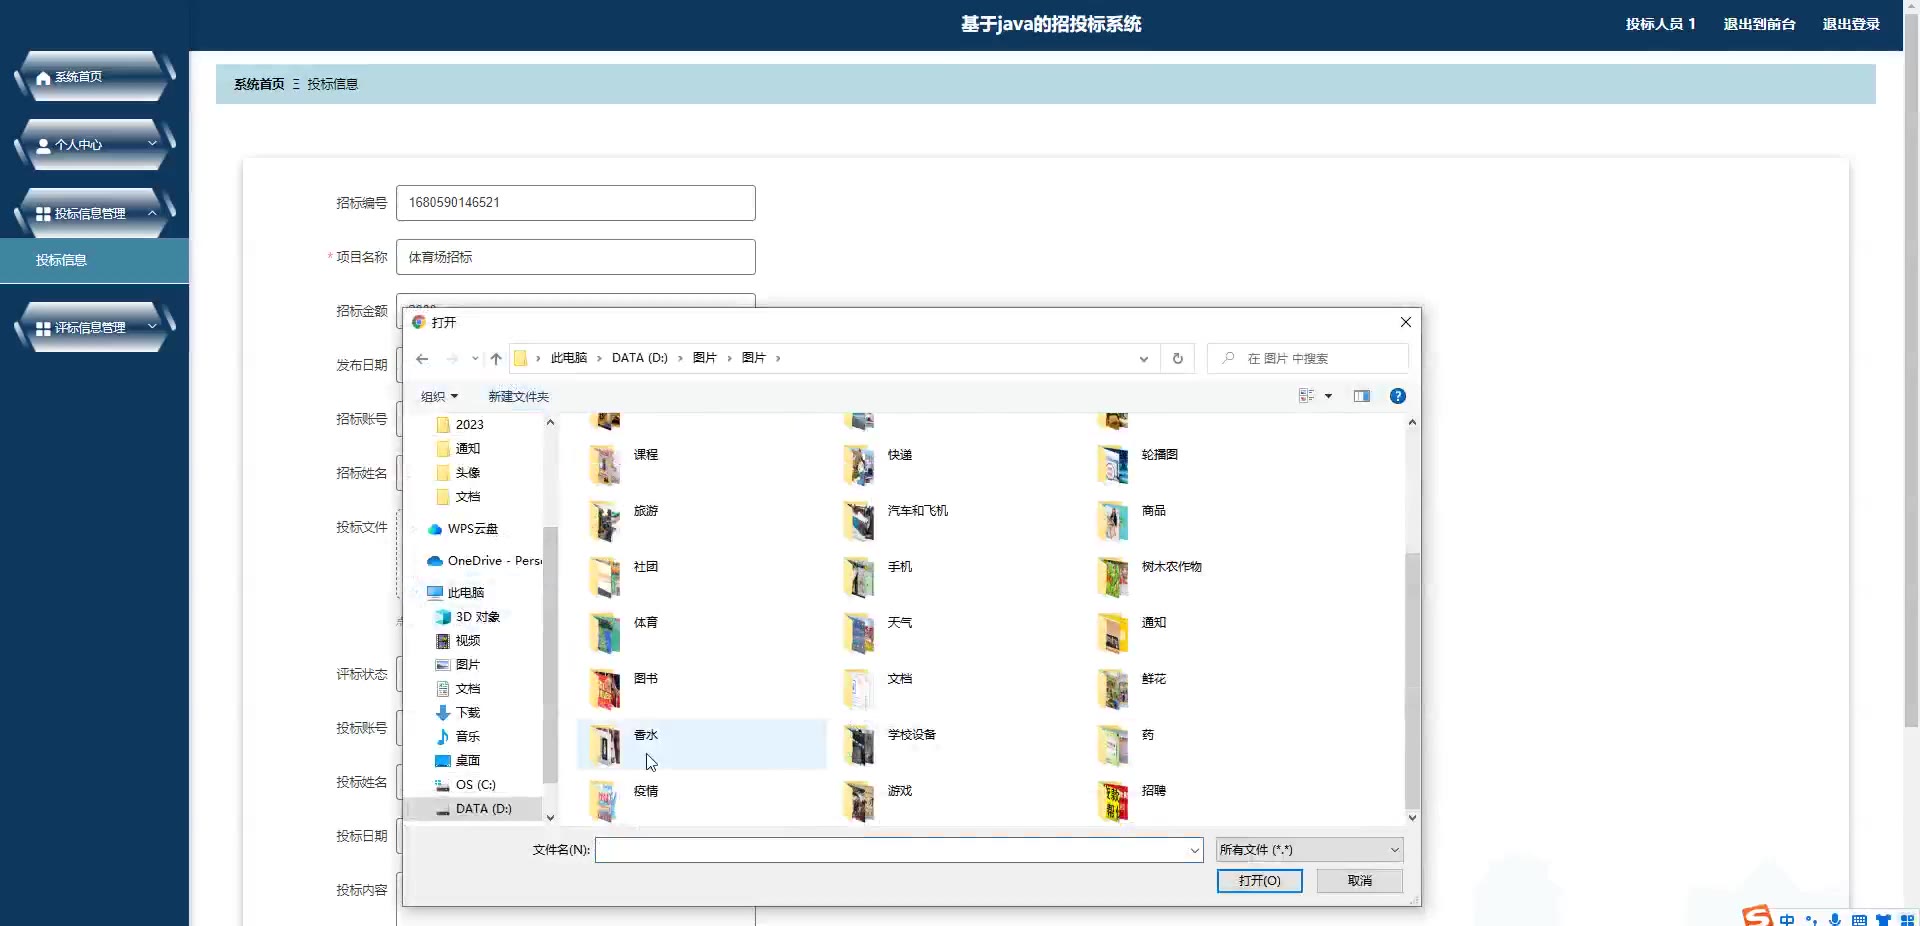
Task: Click the 香水 folder icon
Action: [604, 745]
